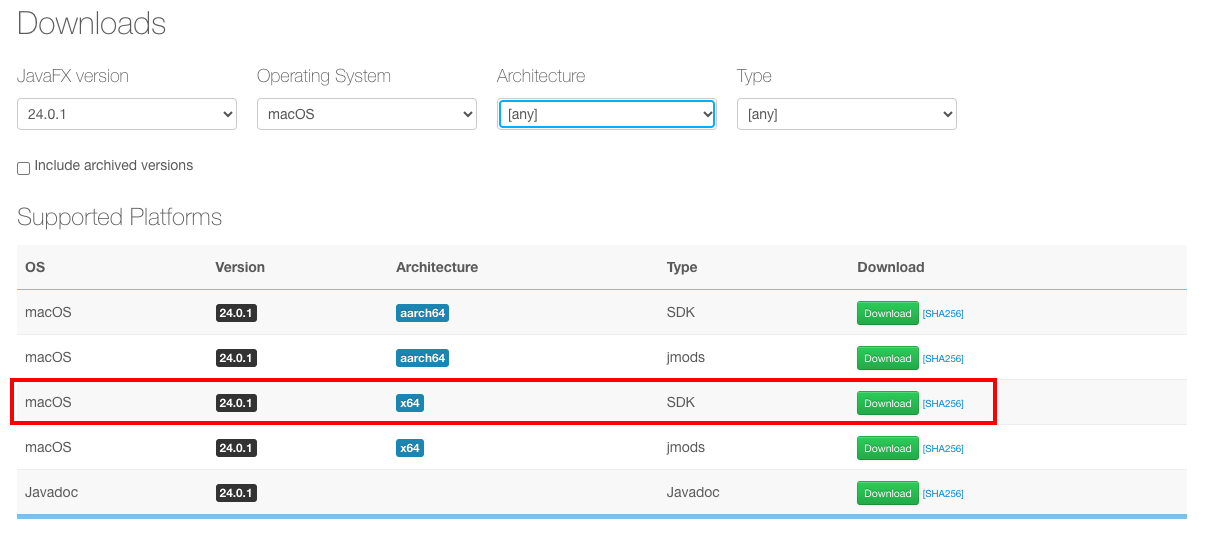1209x542 pixels.
Task: Download the macOS aarch64 jmods
Action: point(887,358)
